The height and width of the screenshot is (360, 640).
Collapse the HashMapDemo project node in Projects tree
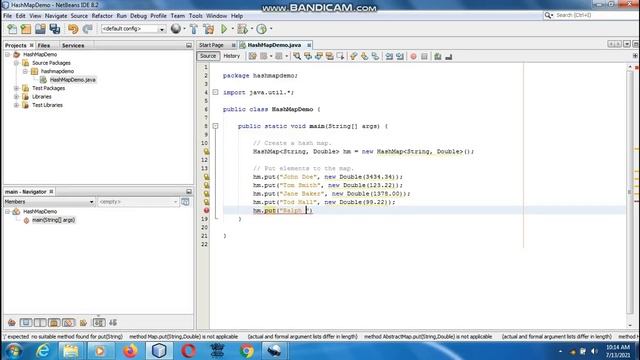[8, 54]
